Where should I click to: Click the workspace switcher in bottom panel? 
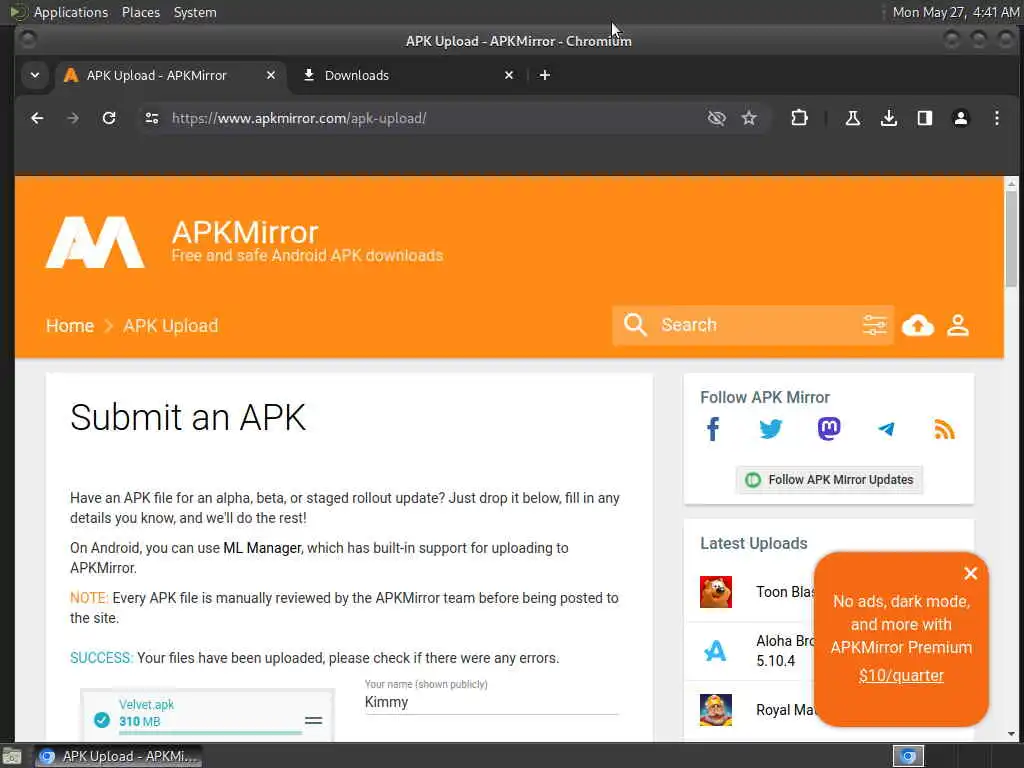pos(908,756)
